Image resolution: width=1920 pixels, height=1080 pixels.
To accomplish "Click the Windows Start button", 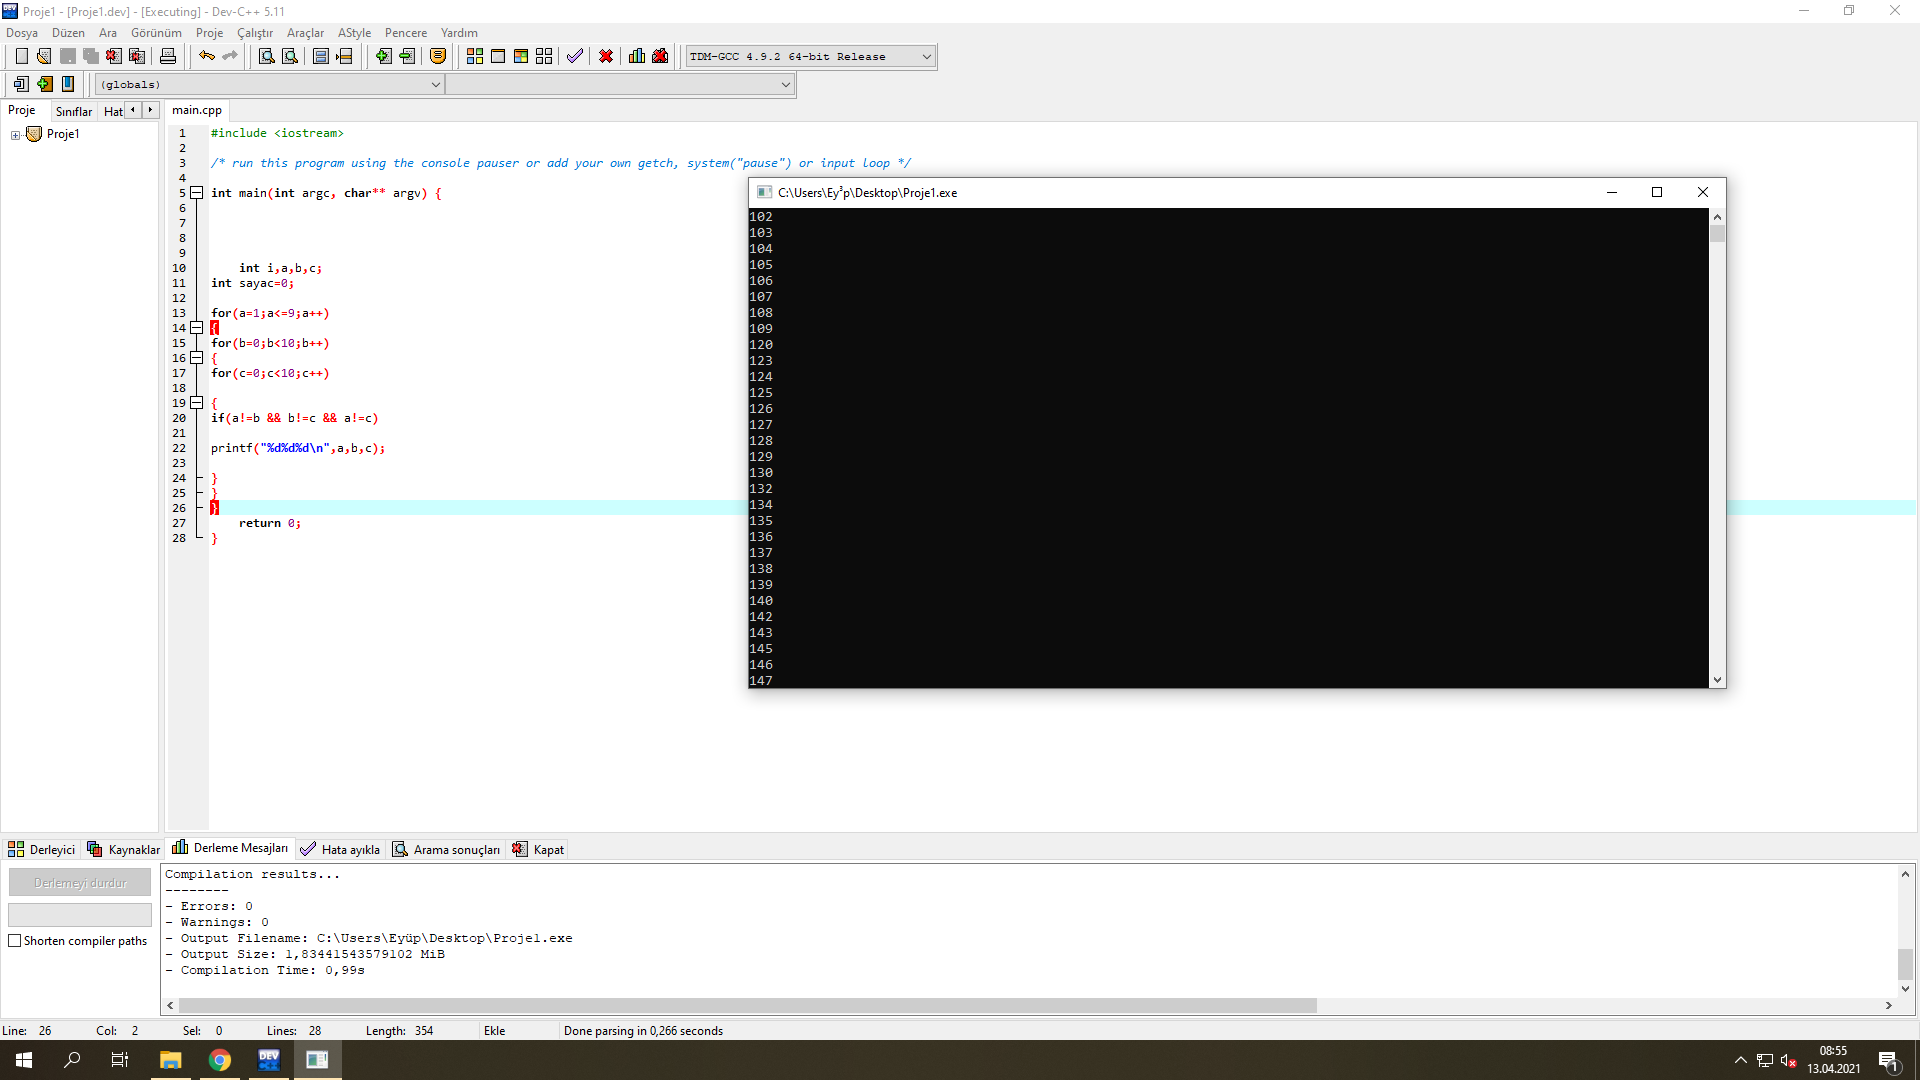I will [x=24, y=1060].
